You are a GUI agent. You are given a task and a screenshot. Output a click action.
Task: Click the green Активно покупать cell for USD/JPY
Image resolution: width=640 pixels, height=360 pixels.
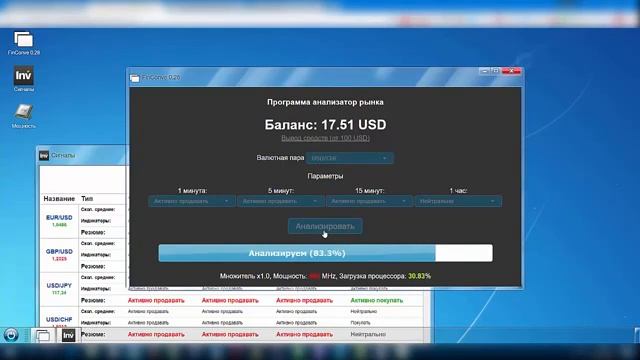coord(376,300)
